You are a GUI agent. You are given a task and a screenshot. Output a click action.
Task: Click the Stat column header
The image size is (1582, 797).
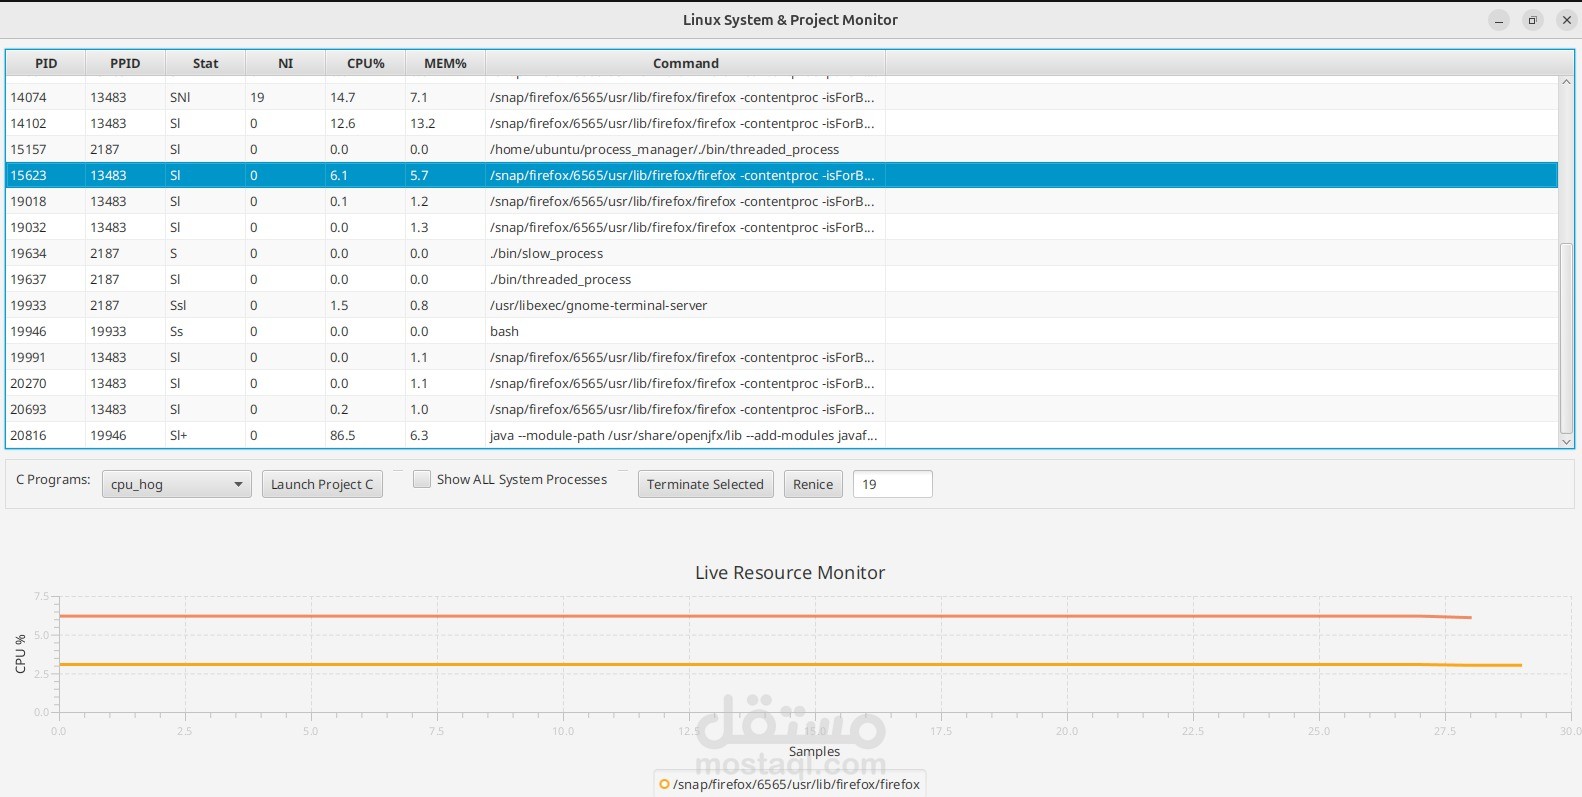[205, 63]
